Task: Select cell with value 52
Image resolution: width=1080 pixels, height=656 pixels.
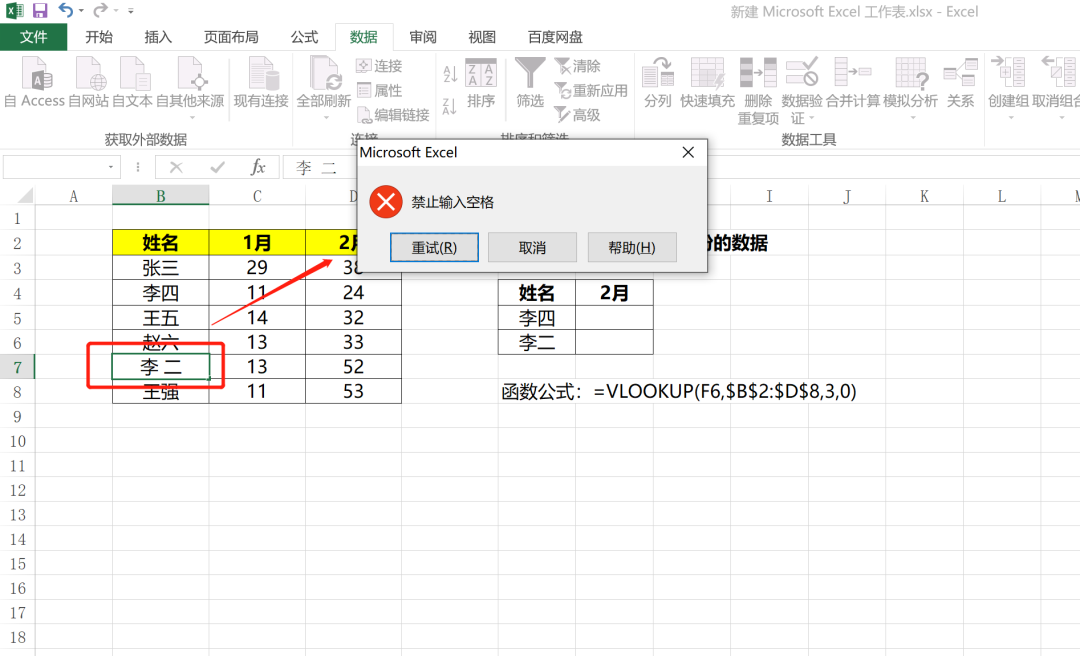Action: pos(353,367)
